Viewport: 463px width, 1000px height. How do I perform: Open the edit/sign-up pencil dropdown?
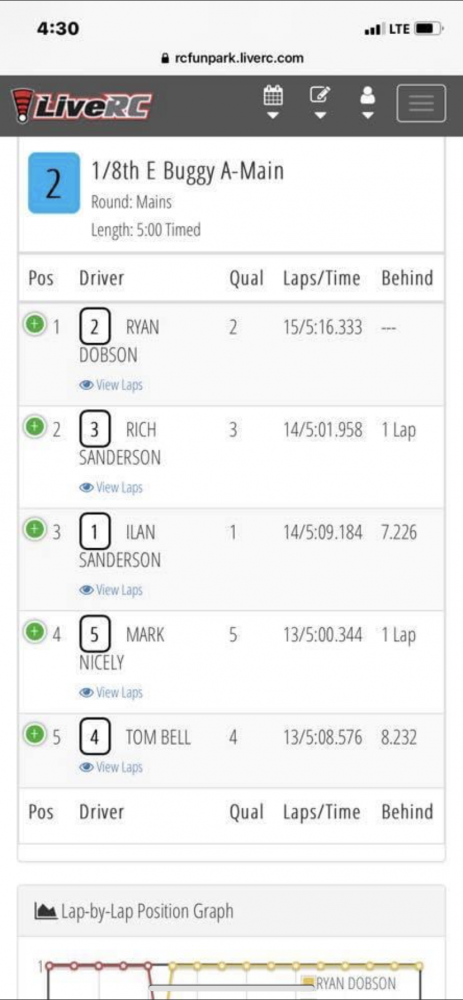tap(320, 103)
